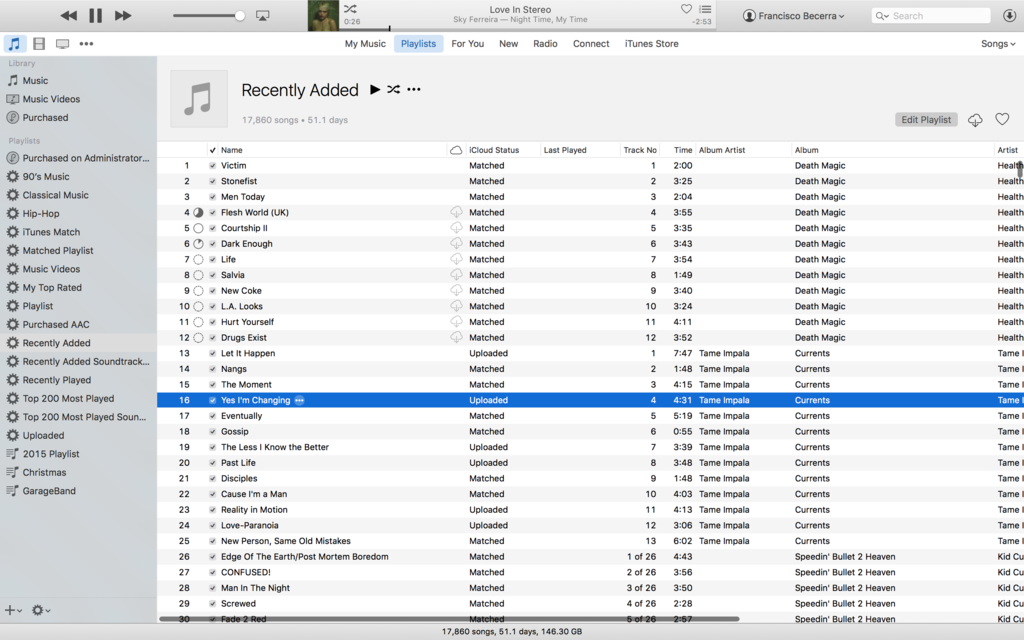The image size is (1024, 640).
Task: Uncheck the Let It Happen checkbox
Action: 212,353
